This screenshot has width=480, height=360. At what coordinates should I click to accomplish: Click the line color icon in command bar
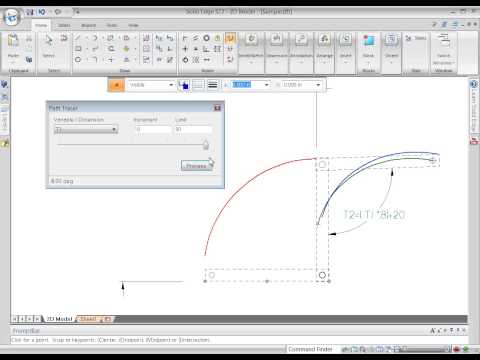pyautogui.click(x=183, y=85)
